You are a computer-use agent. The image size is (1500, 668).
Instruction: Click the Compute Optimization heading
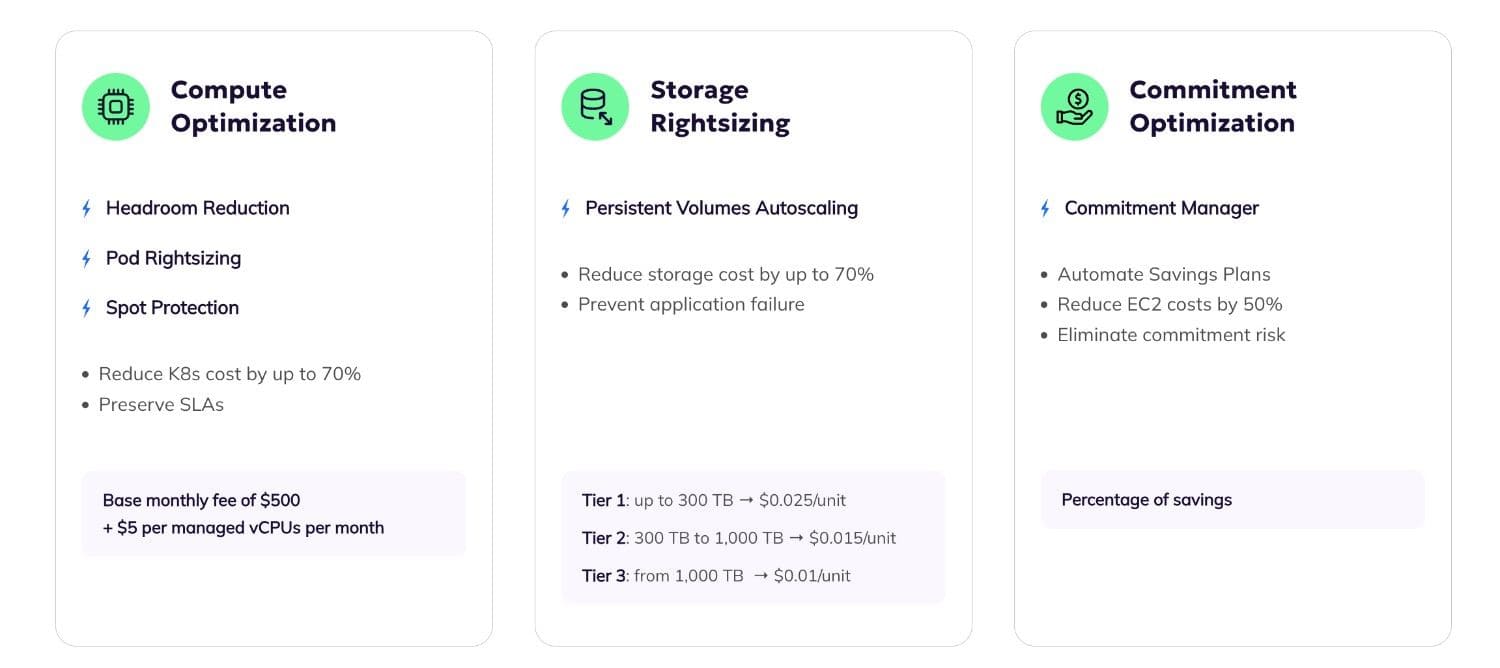point(253,106)
